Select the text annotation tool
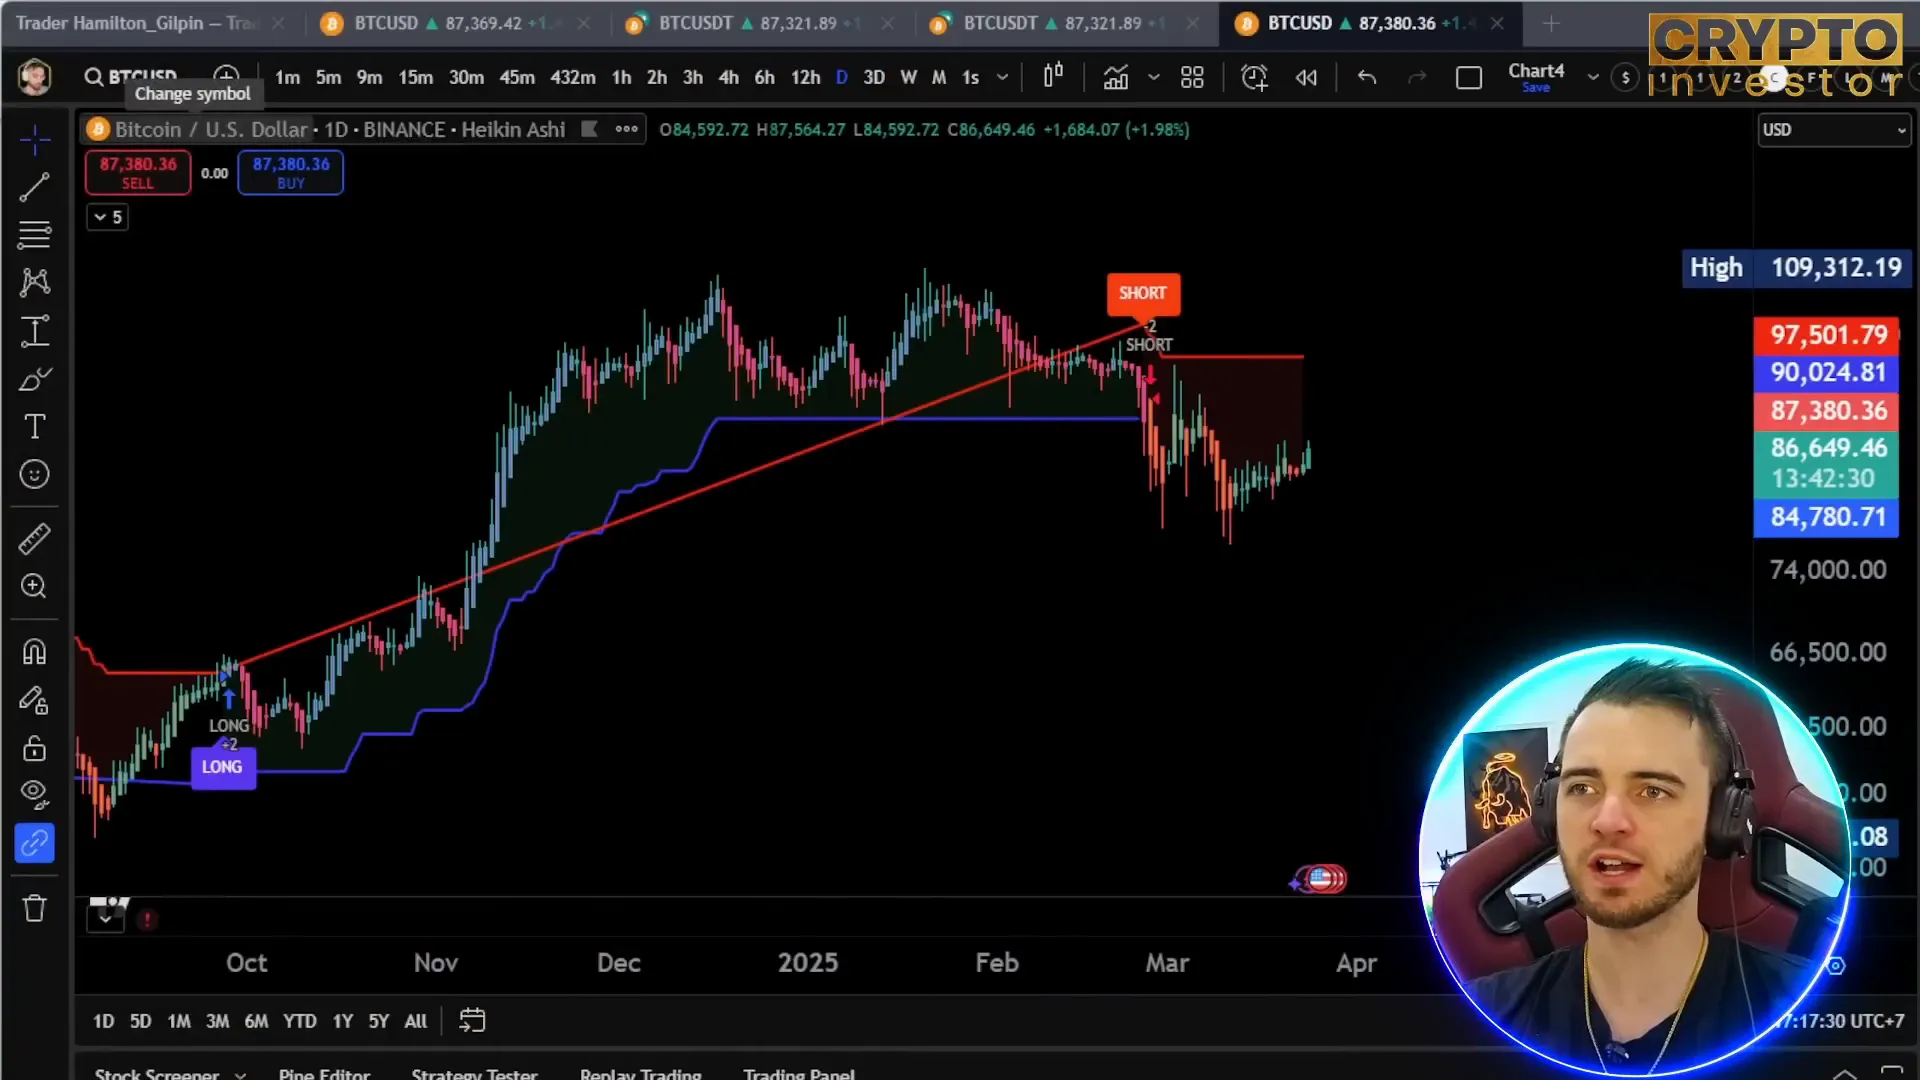This screenshot has width=1920, height=1080. [x=35, y=427]
